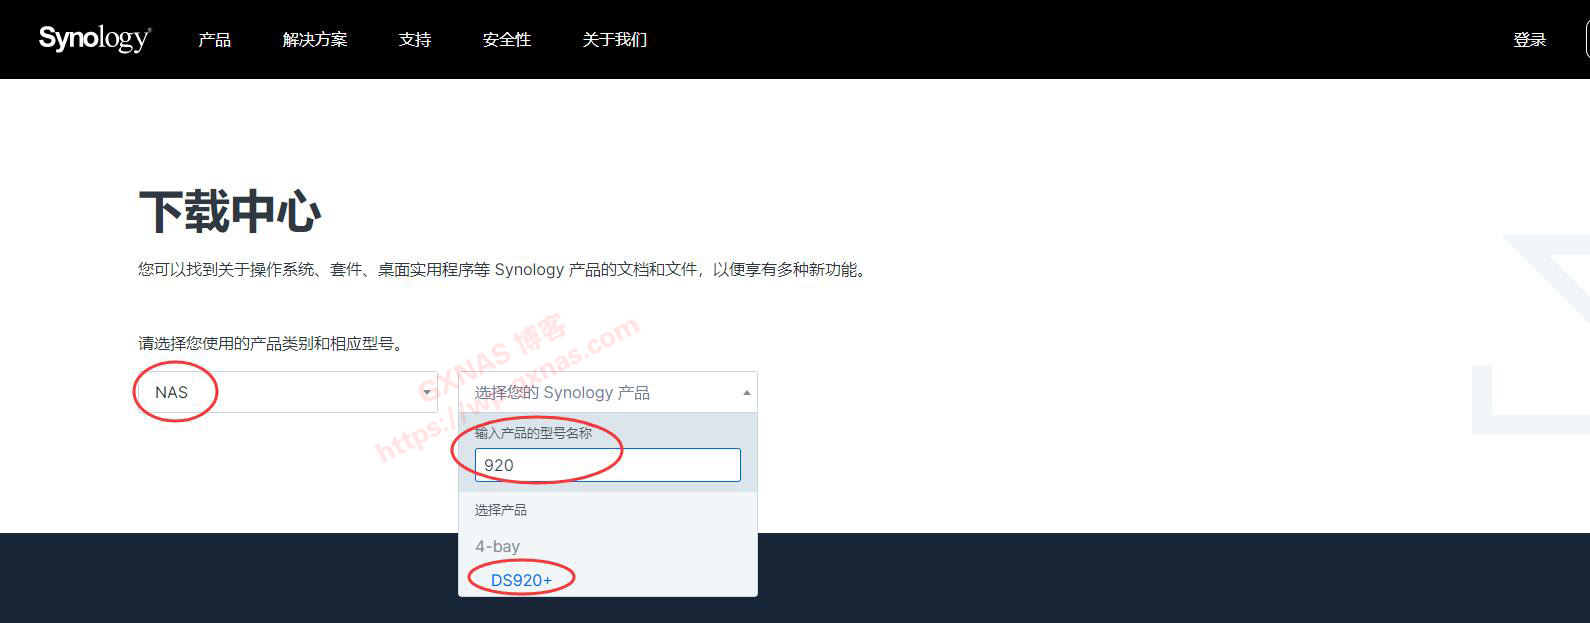Image resolution: width=1590 pixels, height=623 pixels.
Task: Open the 安全性 navigation item
Action: tap(506, 40)
